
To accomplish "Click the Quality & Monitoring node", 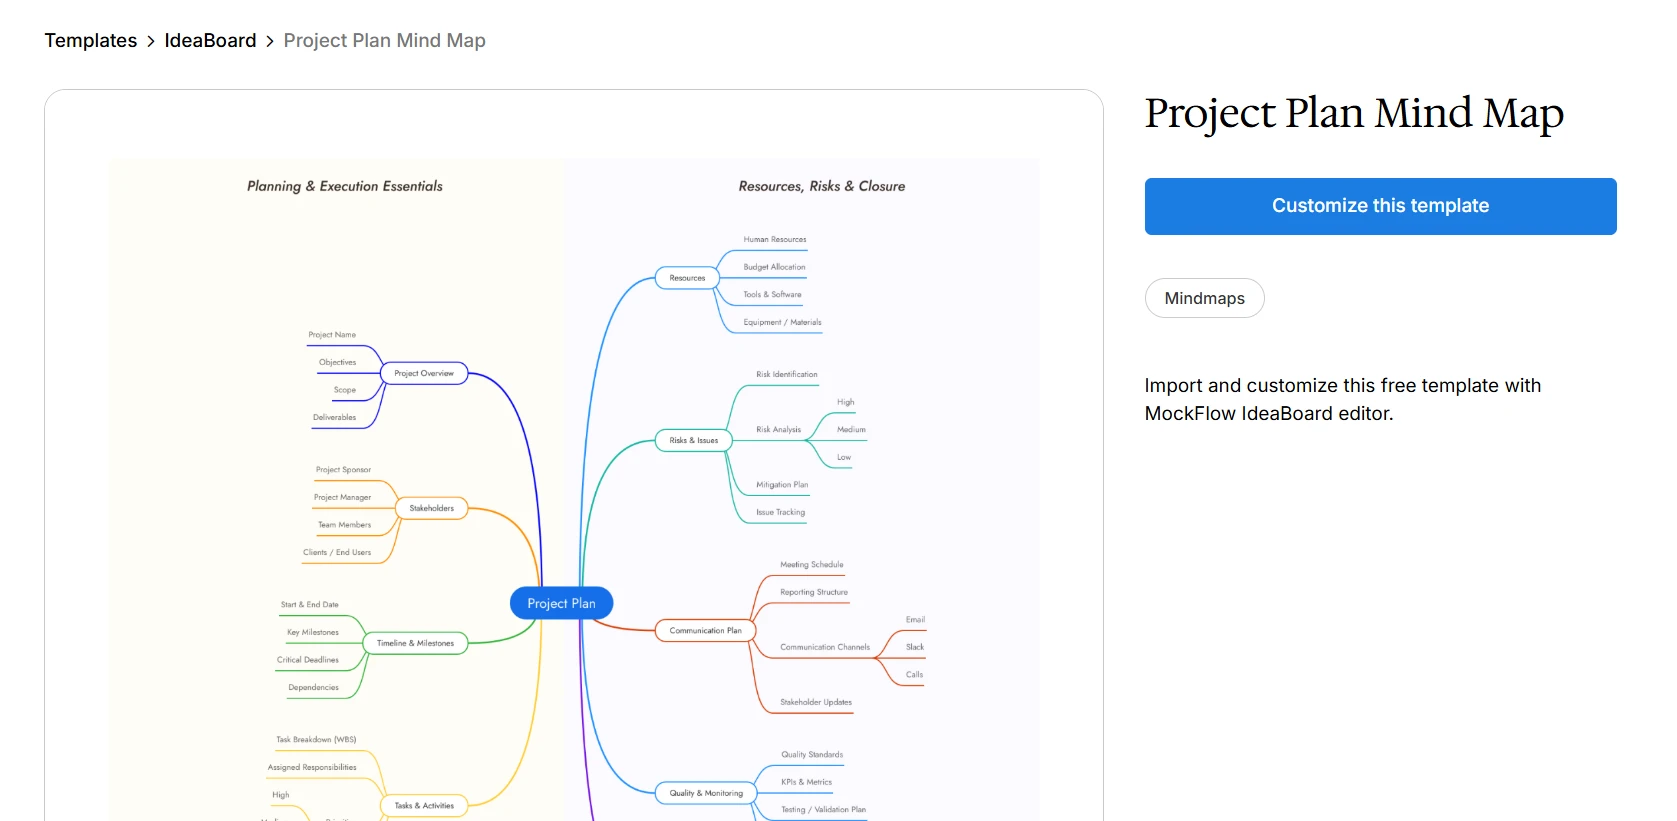I will click(706, 793).
